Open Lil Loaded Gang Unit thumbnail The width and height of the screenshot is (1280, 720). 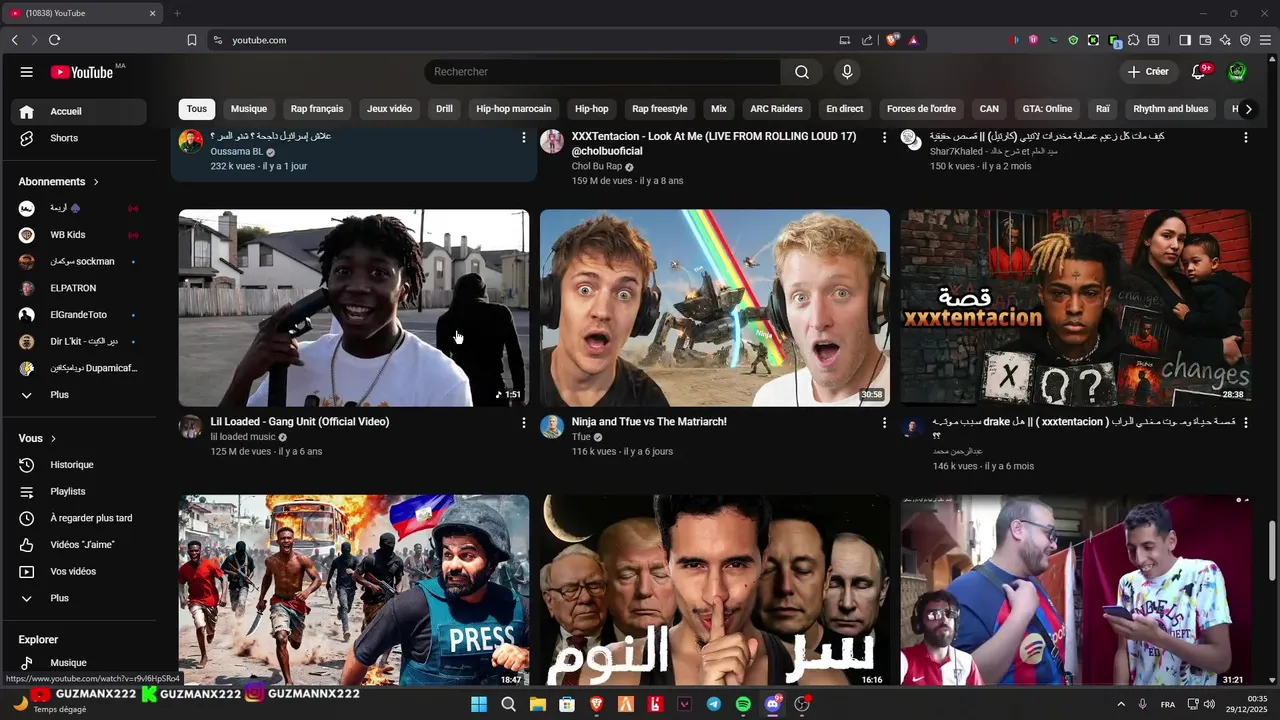(354, 308)
